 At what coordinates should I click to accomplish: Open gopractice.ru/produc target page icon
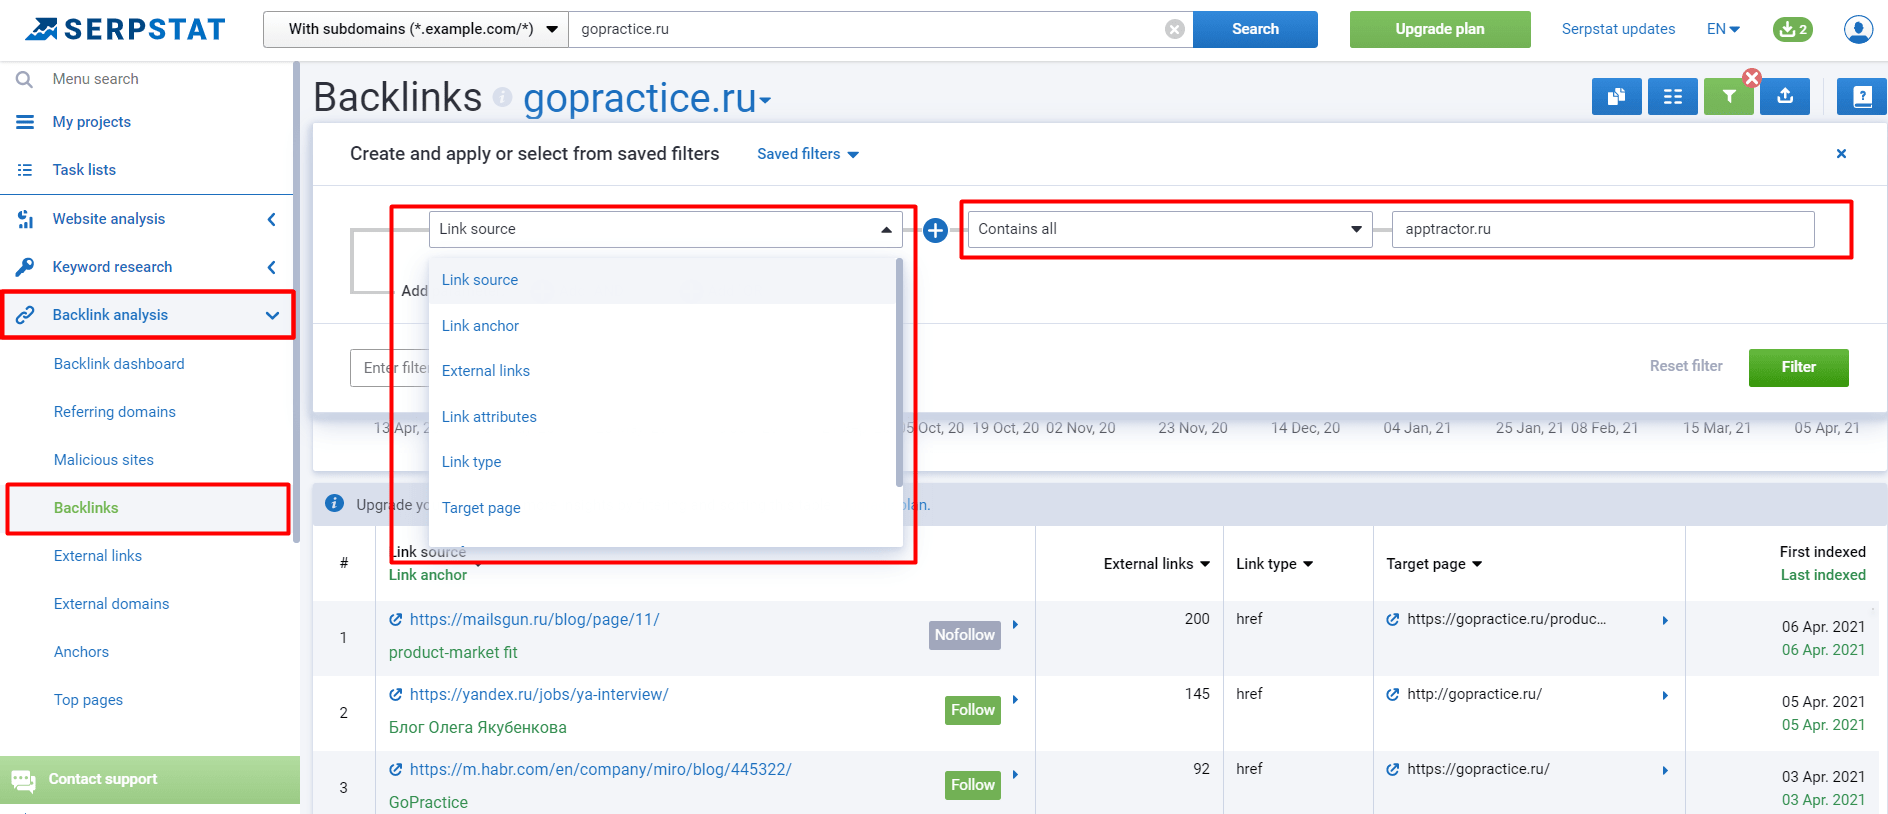[1393, 620]
